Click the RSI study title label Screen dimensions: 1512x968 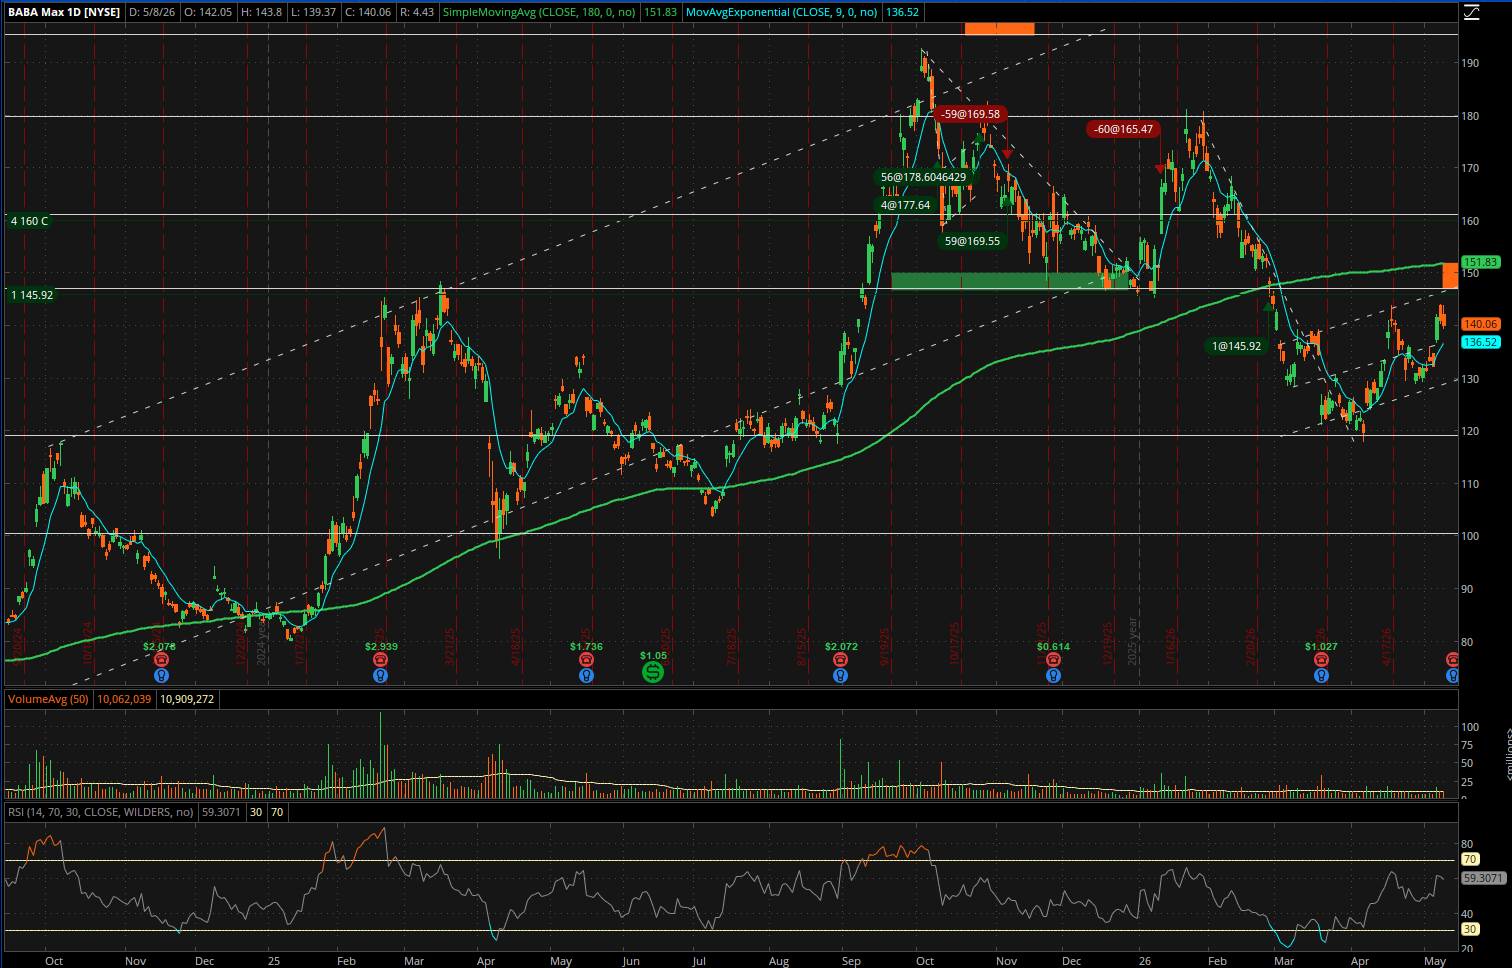(x=100, y=812)
